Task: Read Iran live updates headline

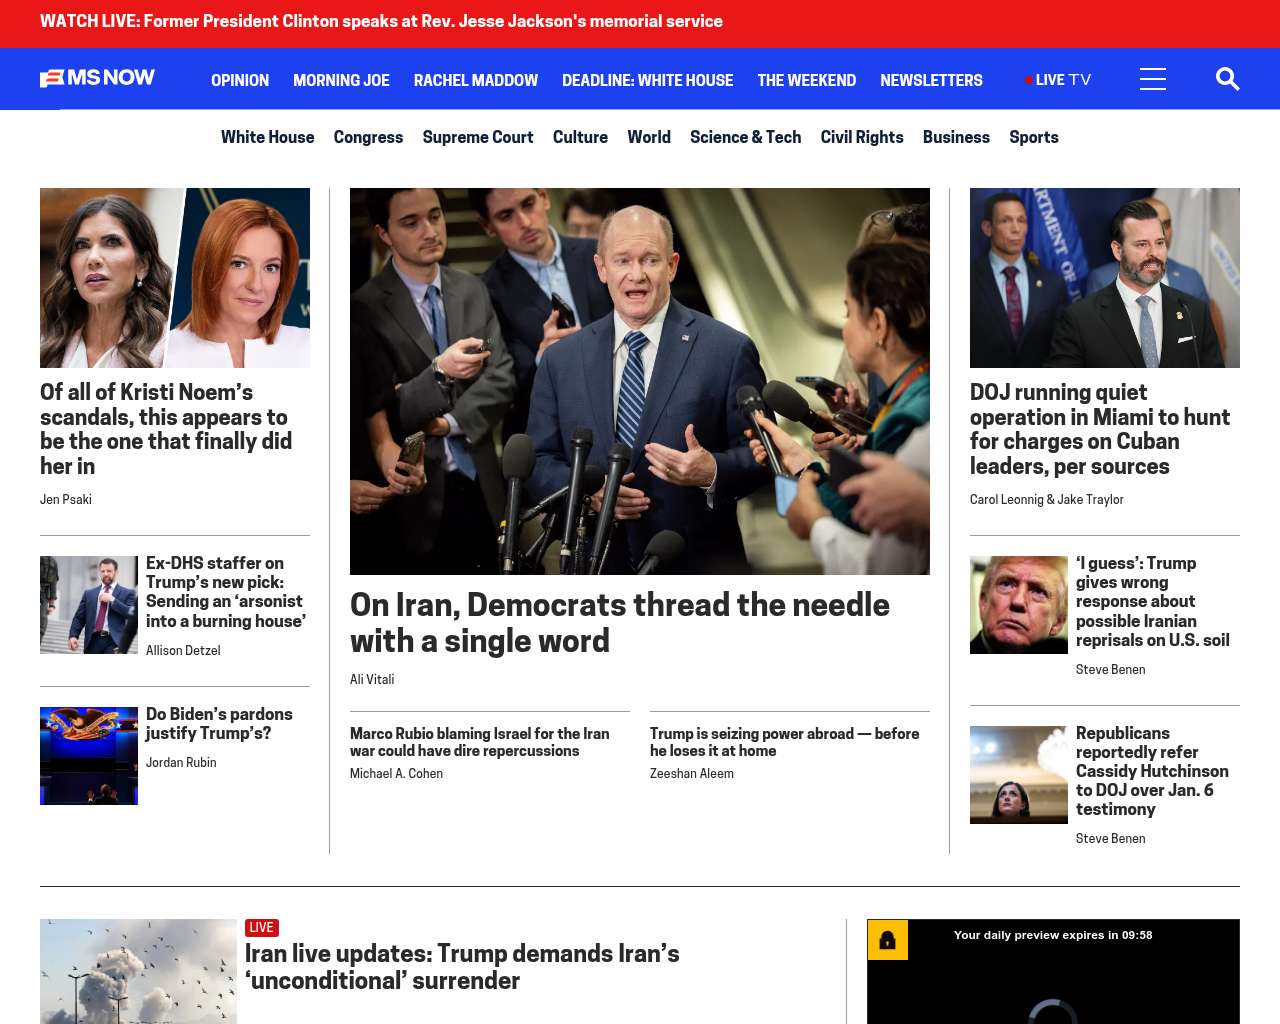Action: [462, 967]
